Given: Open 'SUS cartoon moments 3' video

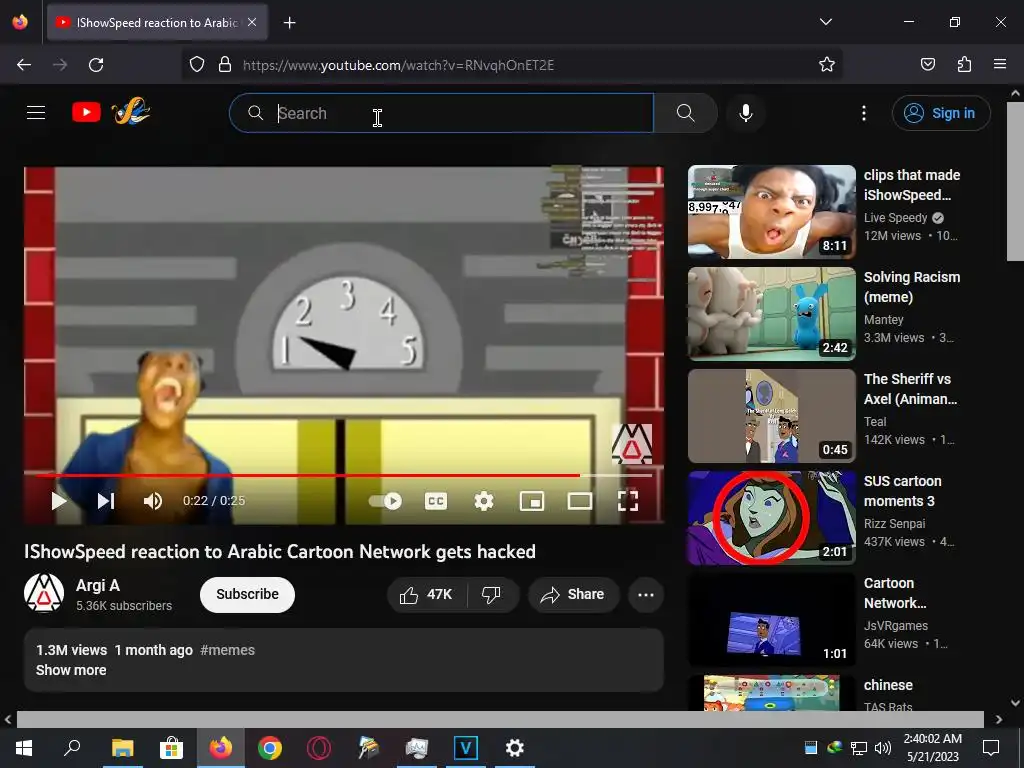Looking at the screenshot, I should pos(771,518).
